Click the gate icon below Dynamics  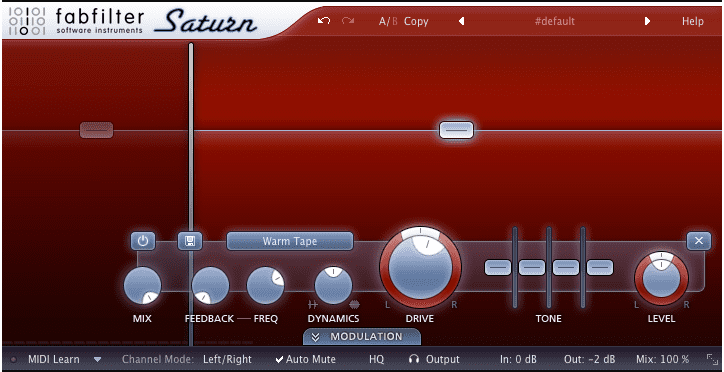(313, 304)
